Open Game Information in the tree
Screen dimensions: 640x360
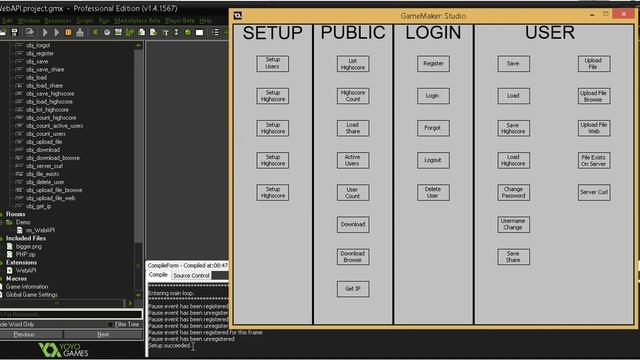click(x=27, y=287)
